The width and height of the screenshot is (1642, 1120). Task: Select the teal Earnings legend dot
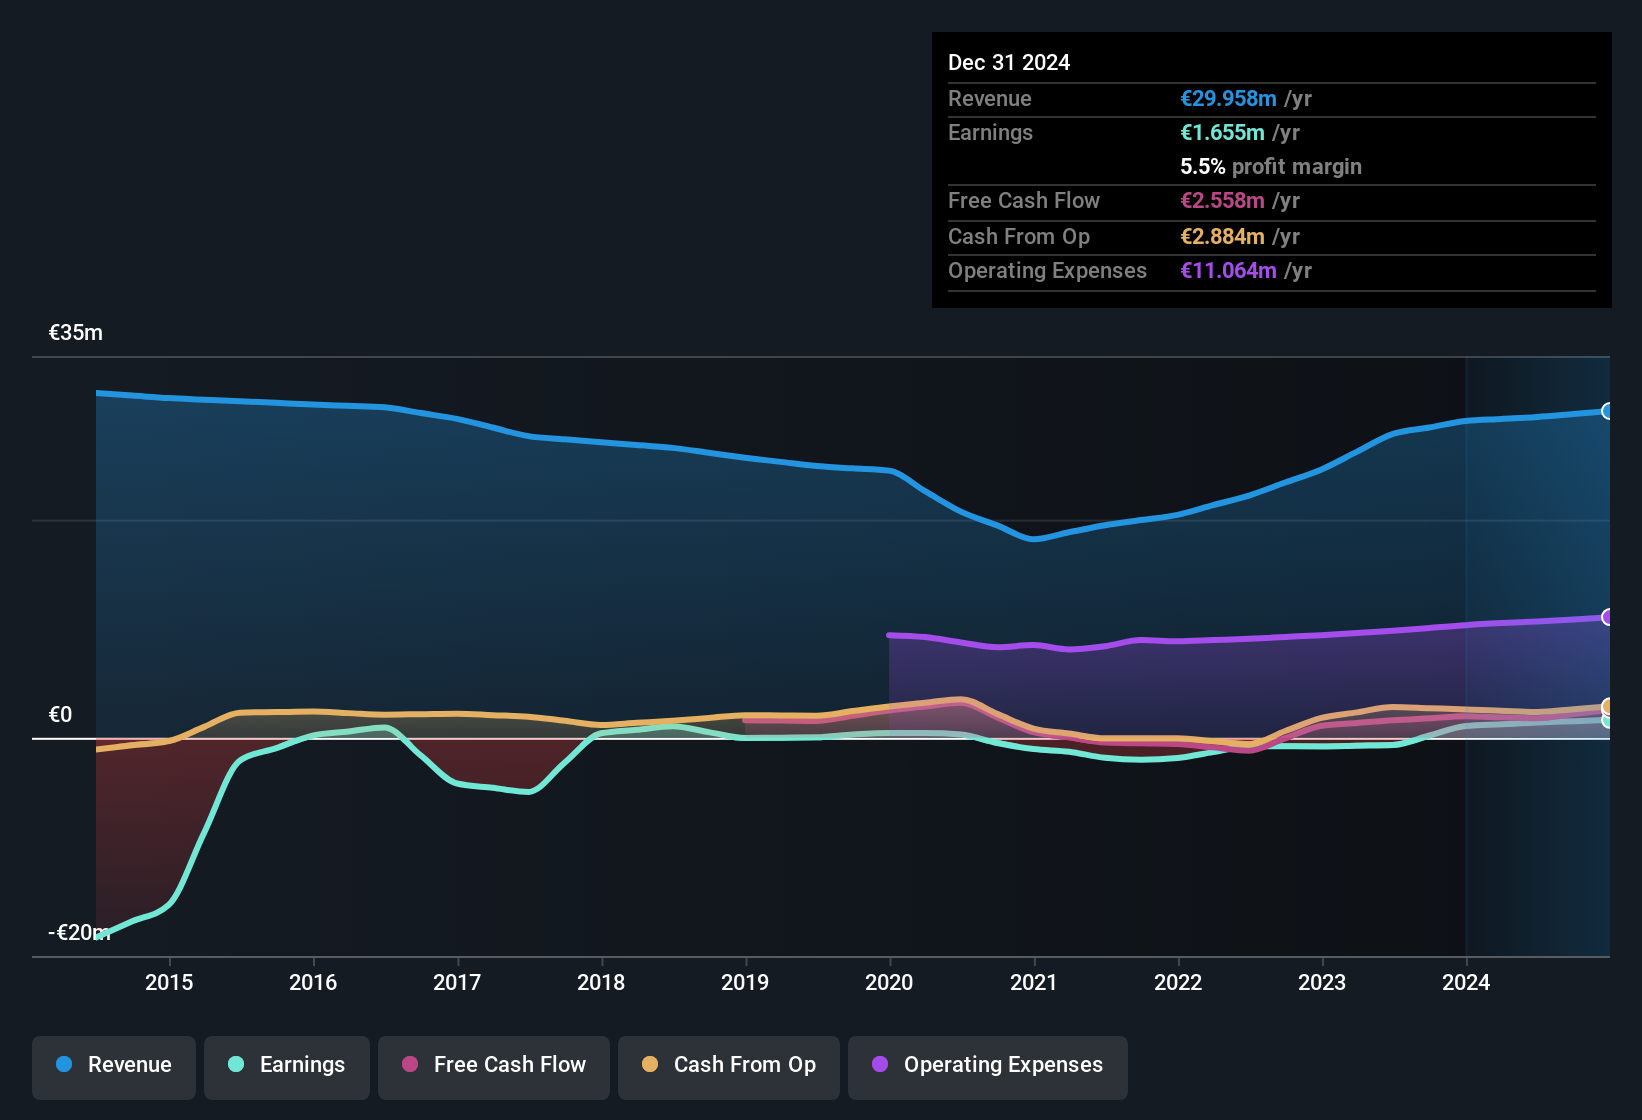(x=236, y=1065)
